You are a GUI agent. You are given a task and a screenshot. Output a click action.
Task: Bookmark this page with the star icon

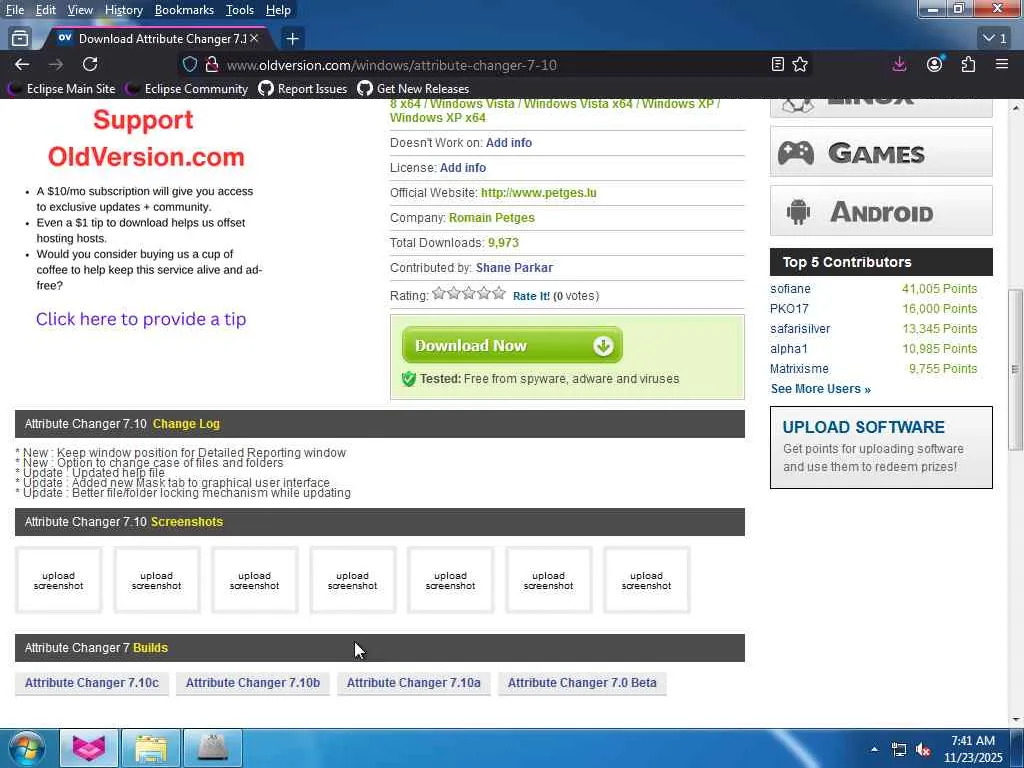800,65
